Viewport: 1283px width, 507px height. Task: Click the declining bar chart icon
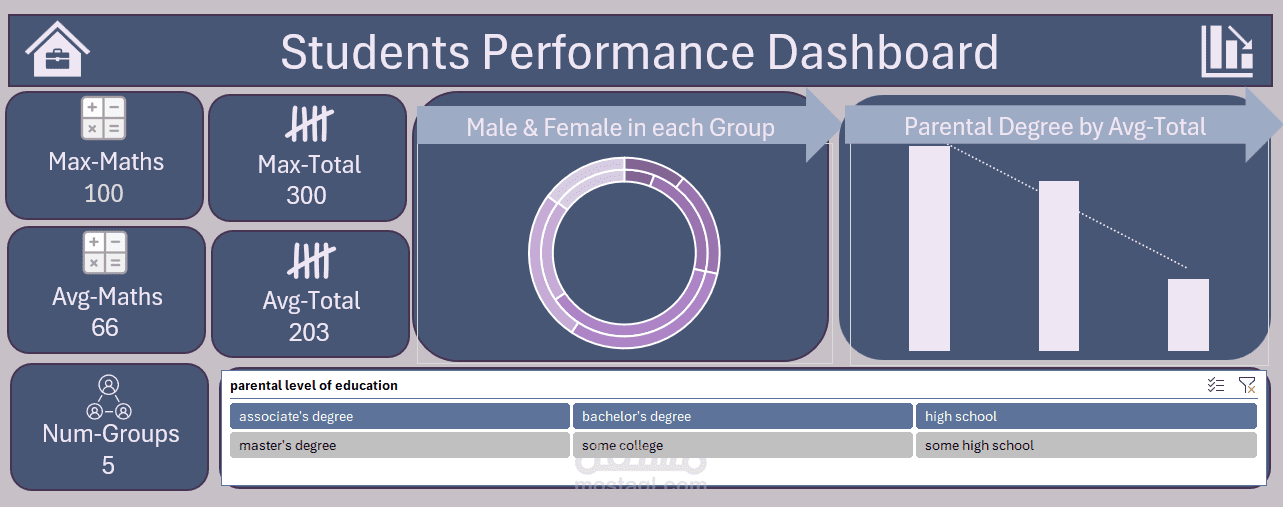[x=1227, y=51]
